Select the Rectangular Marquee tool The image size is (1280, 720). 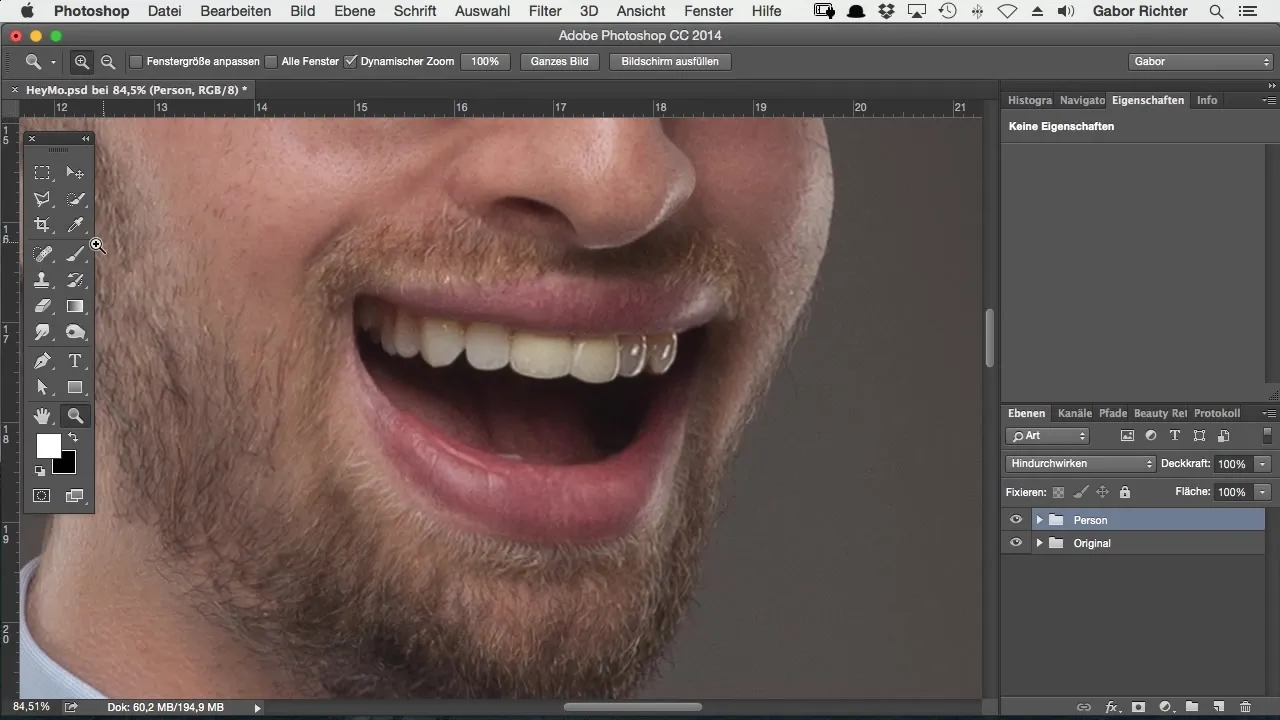(x=42, y=173)
